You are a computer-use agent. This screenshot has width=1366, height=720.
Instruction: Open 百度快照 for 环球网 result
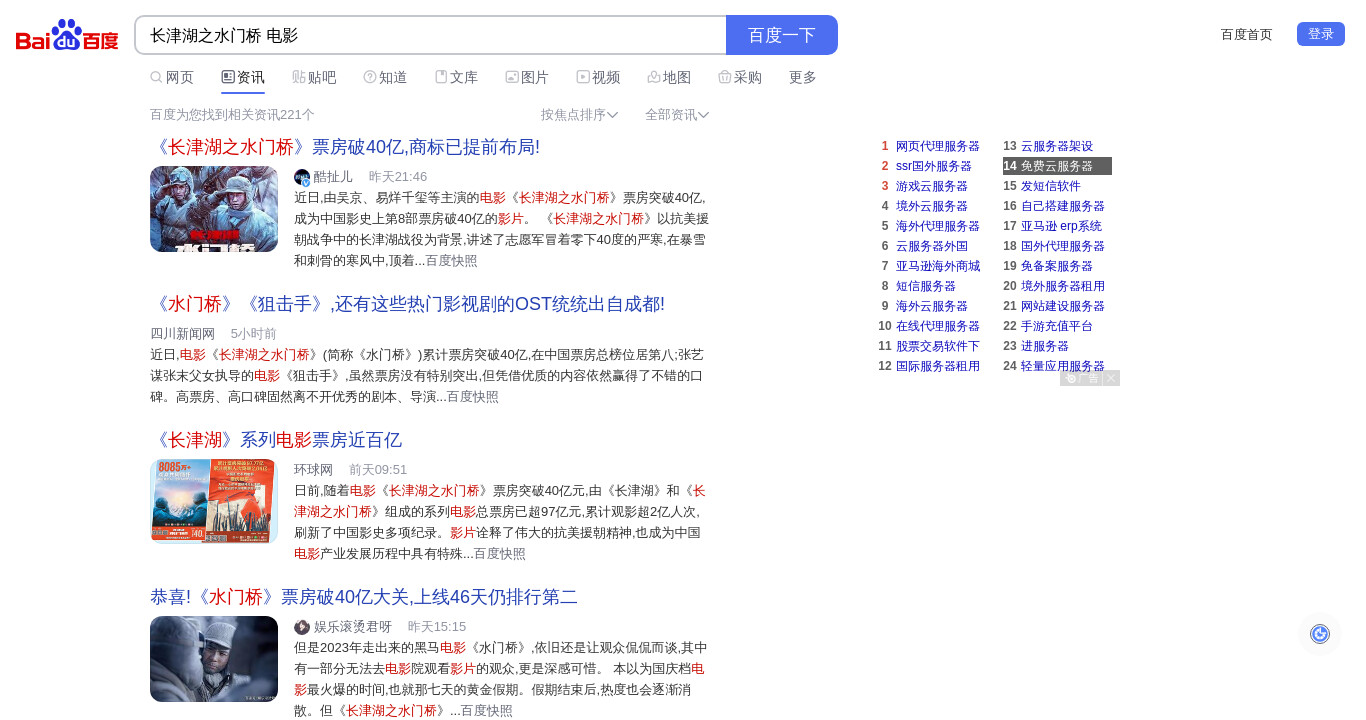click(x=499, y=554)
